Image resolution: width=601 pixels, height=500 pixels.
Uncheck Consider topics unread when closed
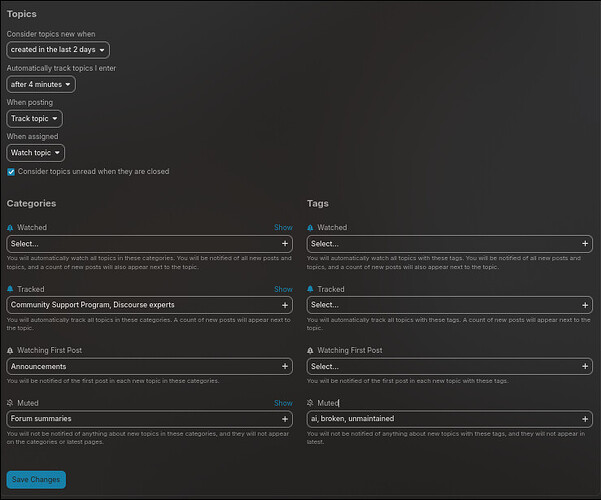click(11, 172)
